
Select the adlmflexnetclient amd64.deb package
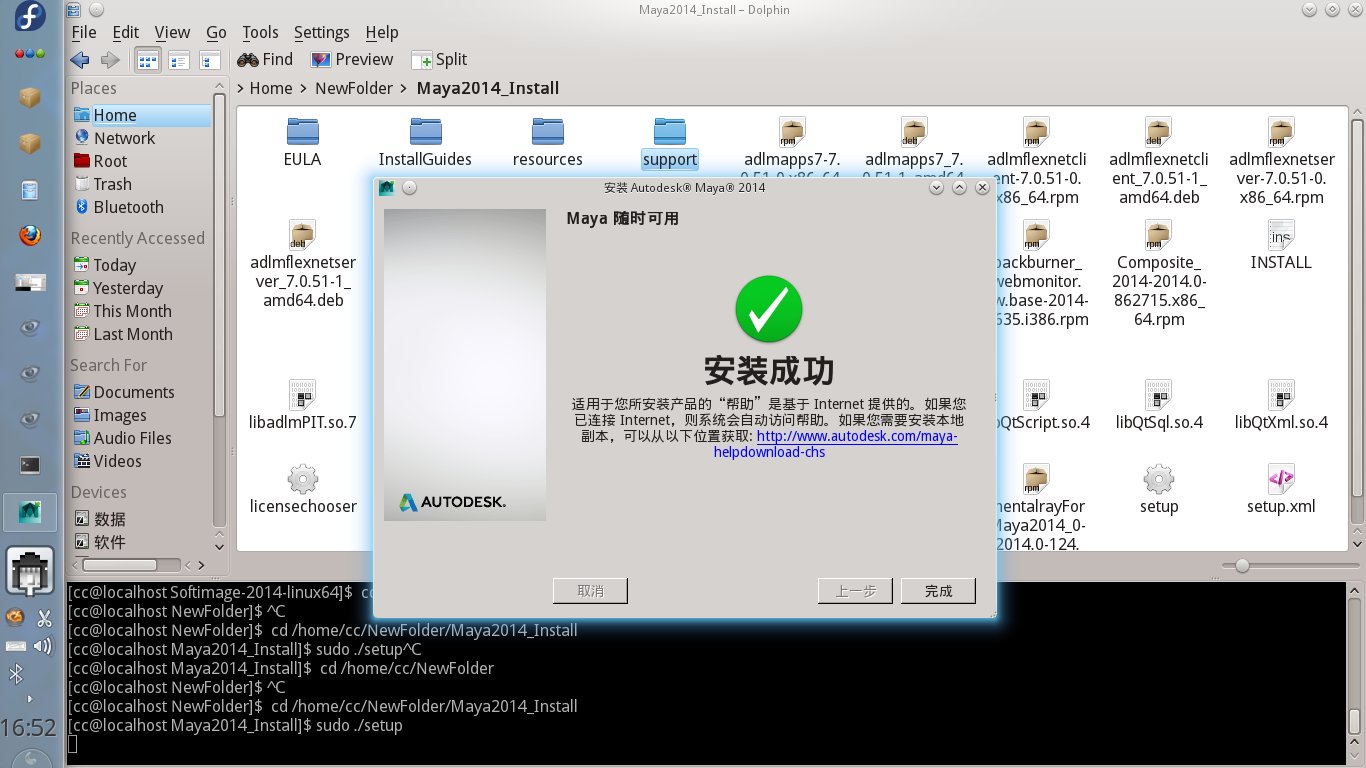point(1158,160)
